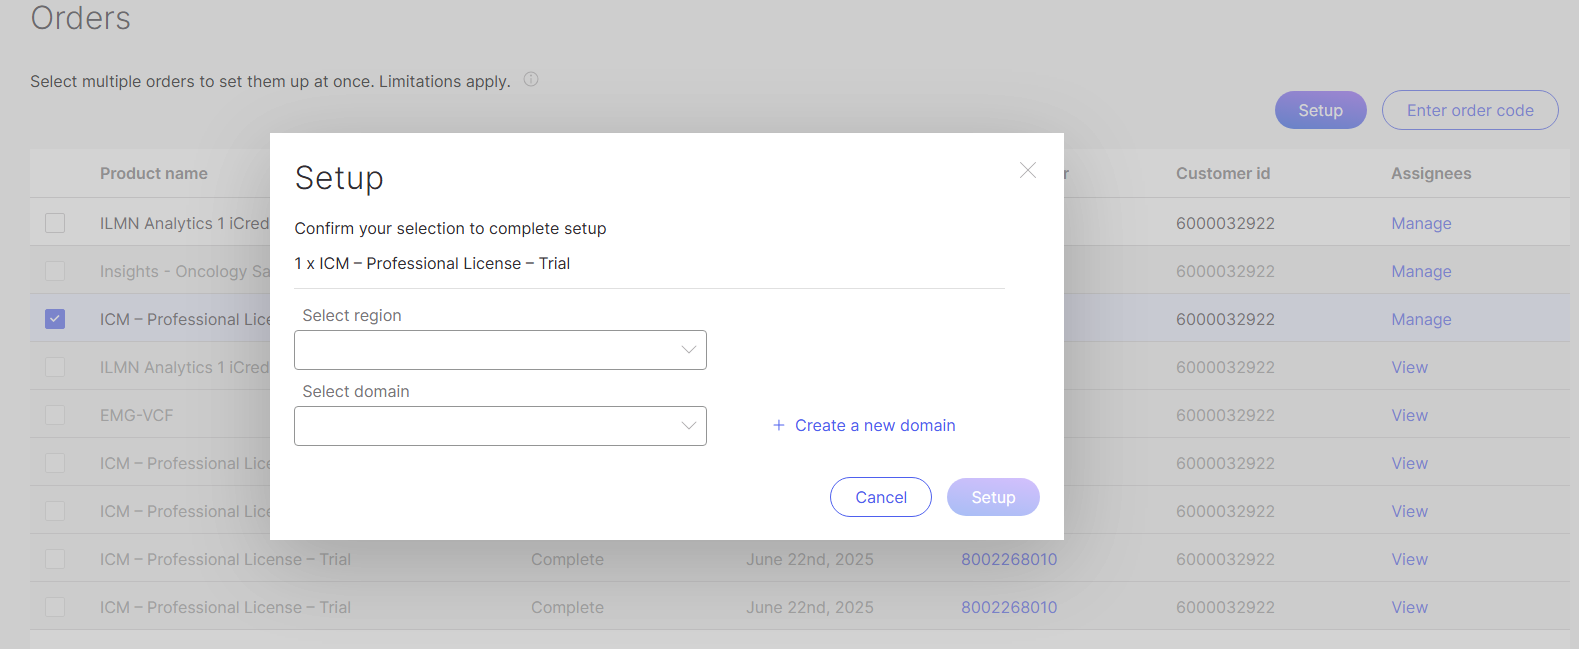Uncheck the selected ICM Professional License checkbox
This screenshot has height=649, width=1579.
[55, 319]
